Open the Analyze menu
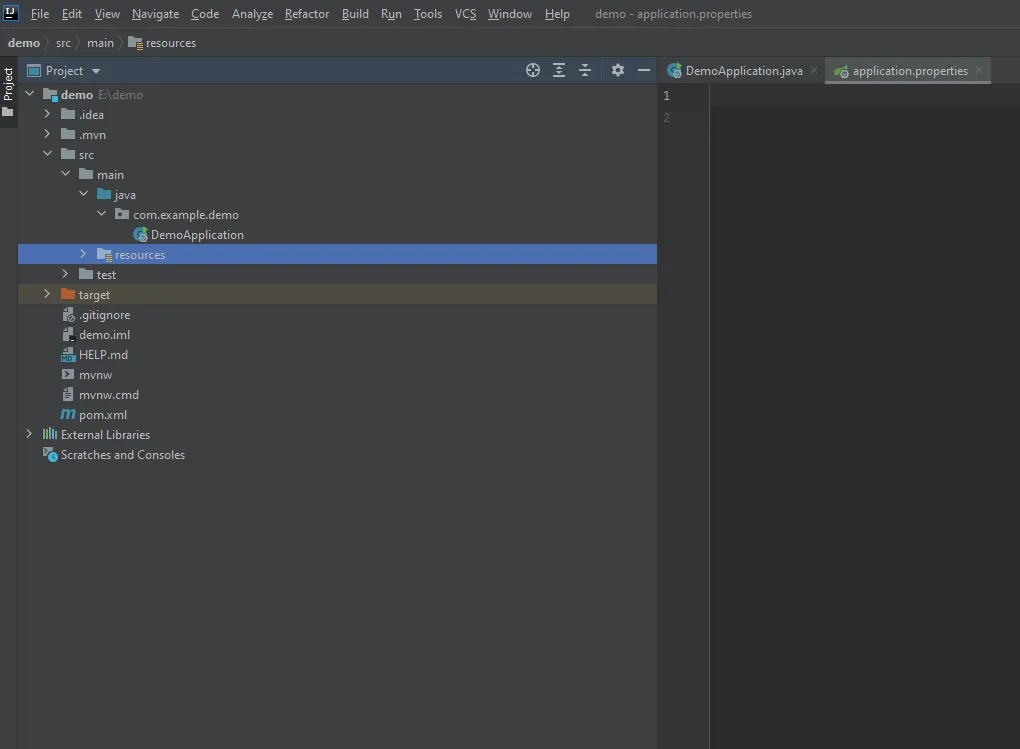Viewport: 1020px width, 749px height. click(252, 14)
